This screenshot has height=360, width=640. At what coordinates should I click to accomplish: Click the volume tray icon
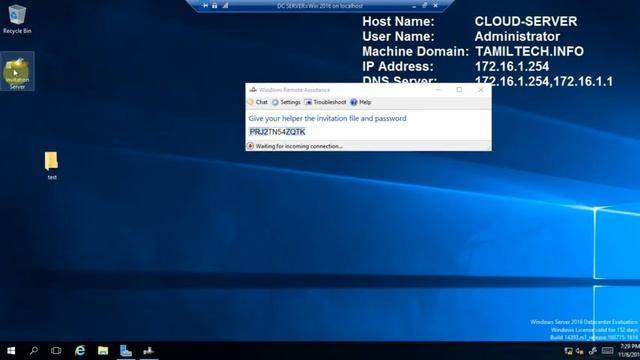tap(580, 351)
